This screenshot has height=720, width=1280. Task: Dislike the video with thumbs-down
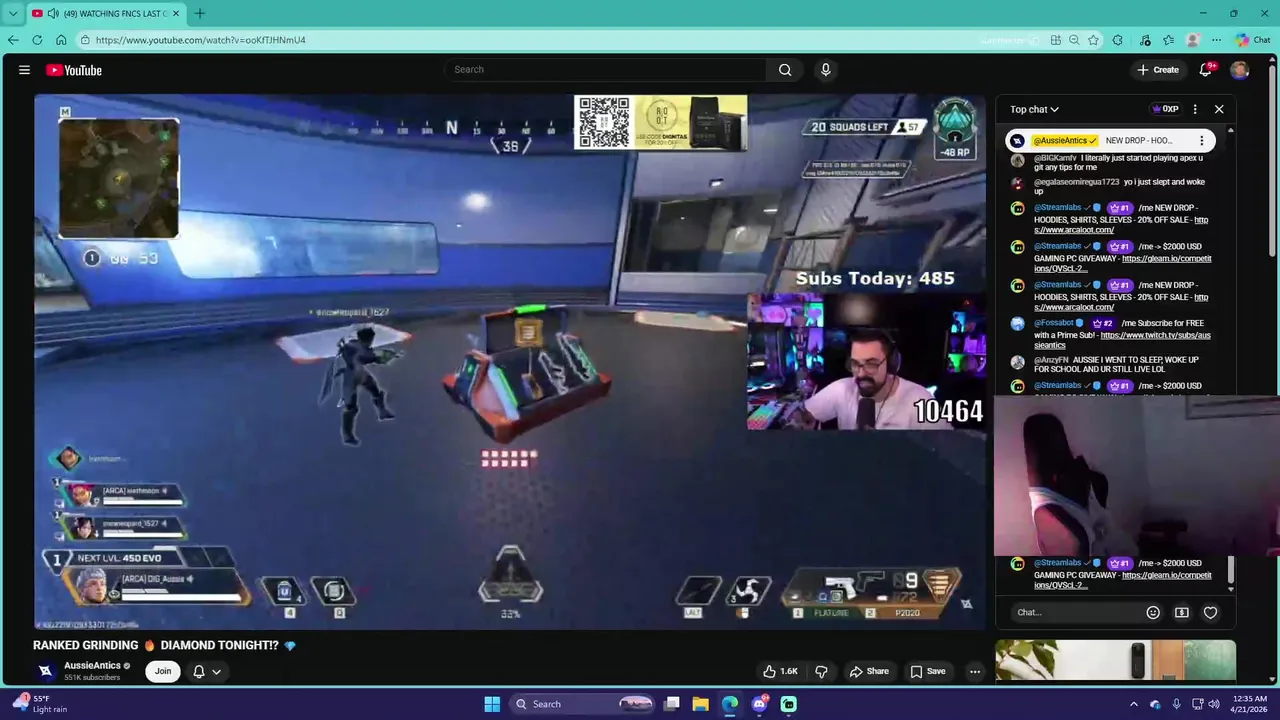[x=821, y=671]
